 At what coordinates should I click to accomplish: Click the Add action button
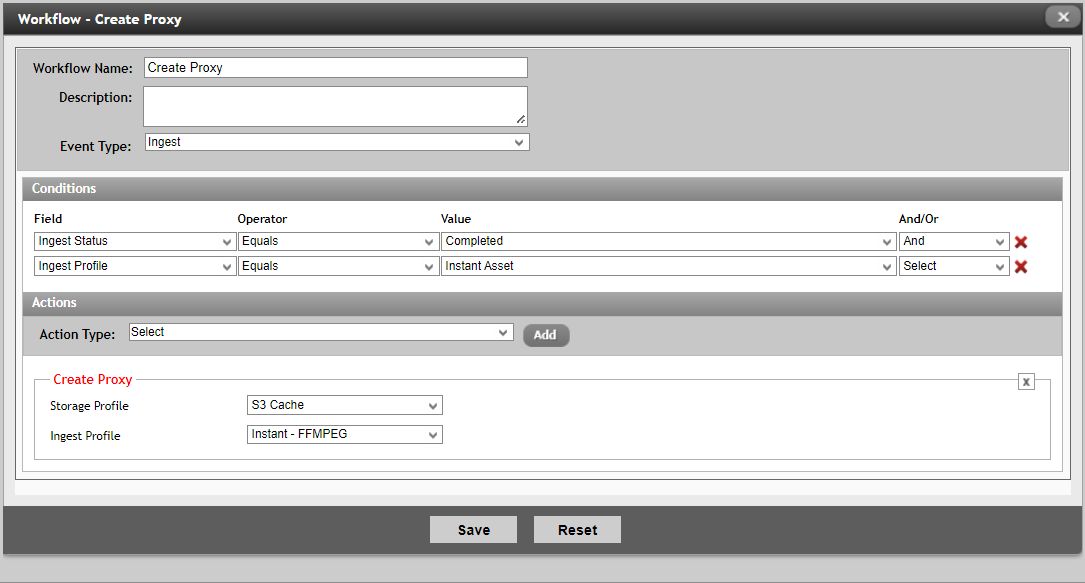[546, 335]
